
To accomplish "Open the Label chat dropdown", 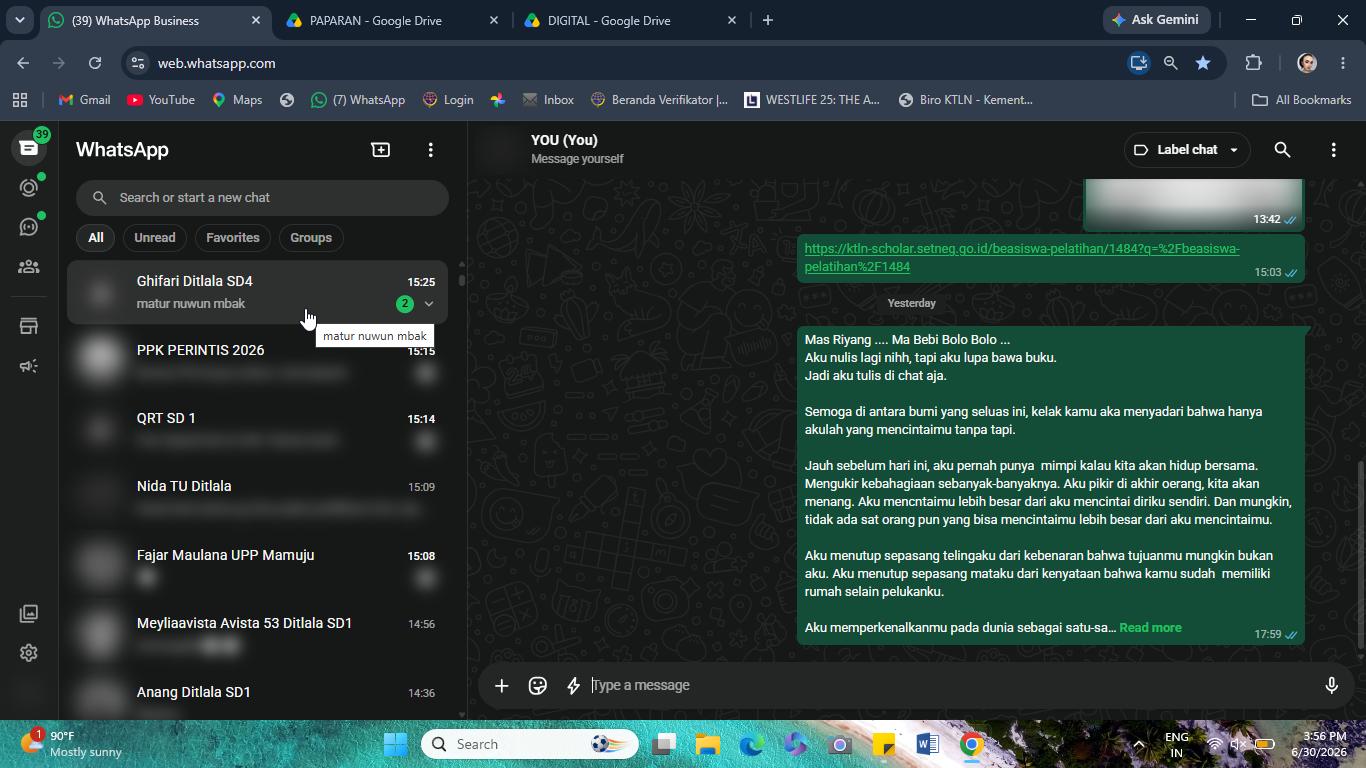I will (x=1187, y=150).
